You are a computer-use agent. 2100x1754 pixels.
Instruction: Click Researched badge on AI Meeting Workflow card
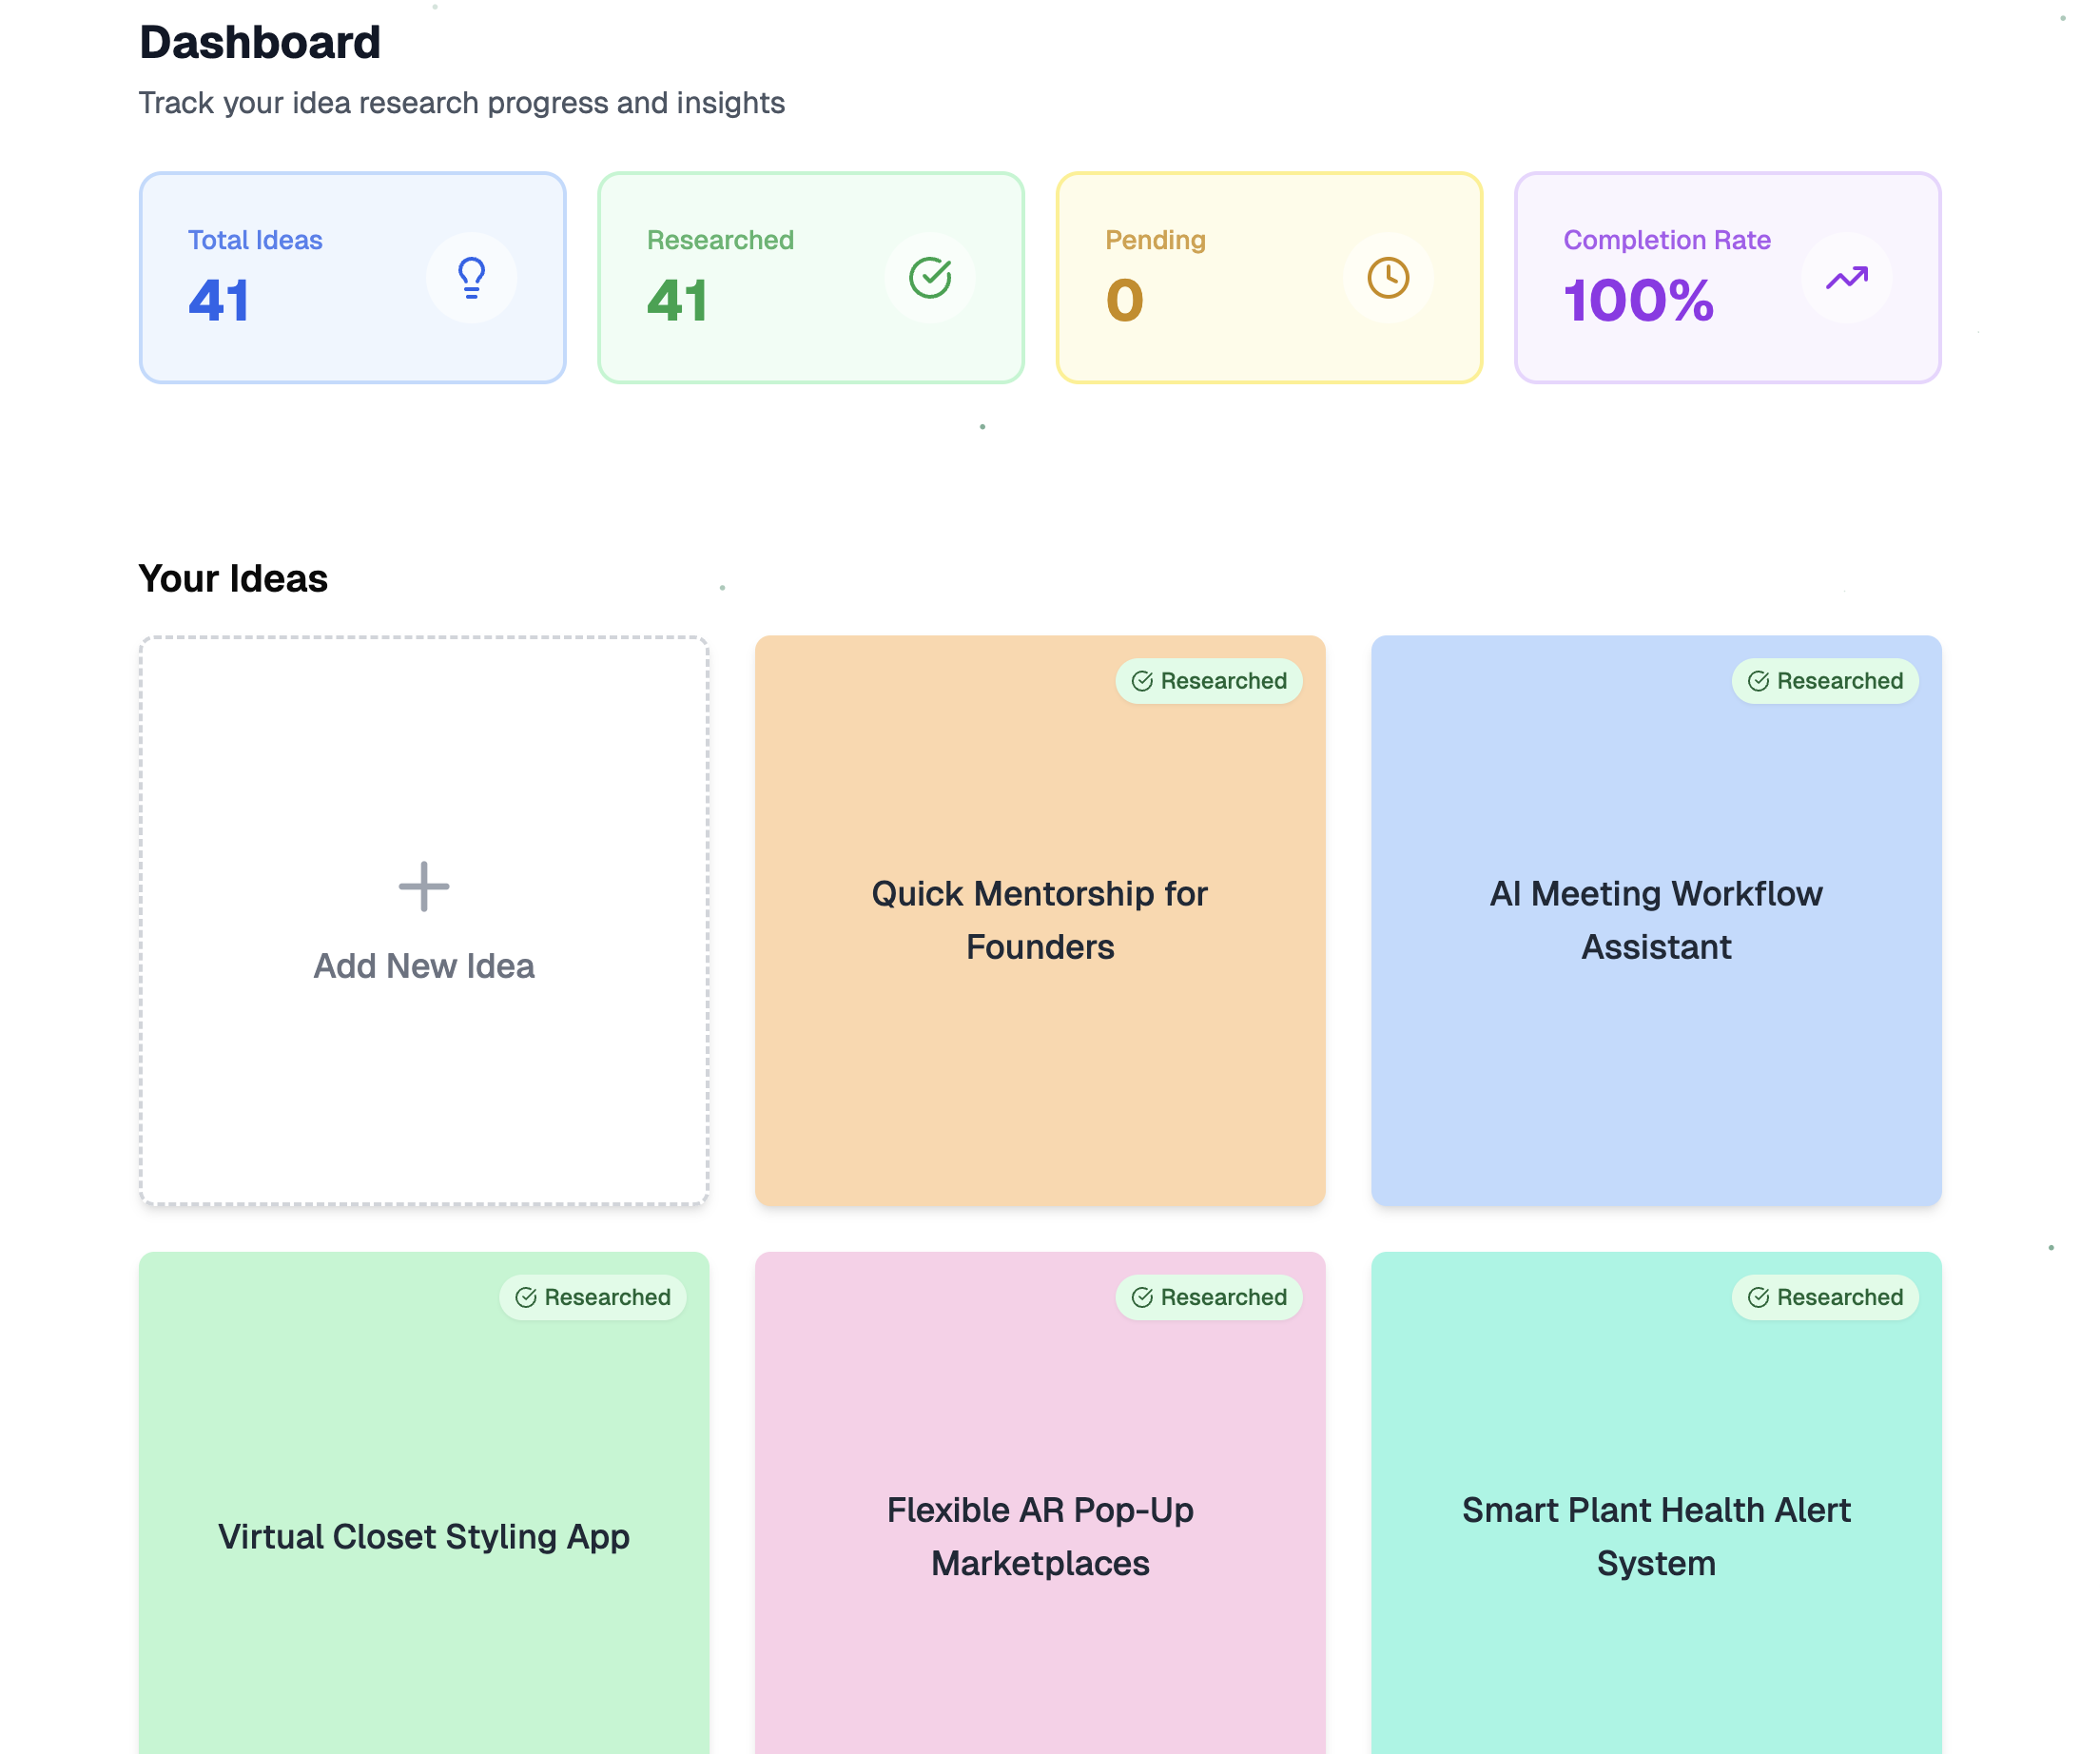[x=1824, y=681]
